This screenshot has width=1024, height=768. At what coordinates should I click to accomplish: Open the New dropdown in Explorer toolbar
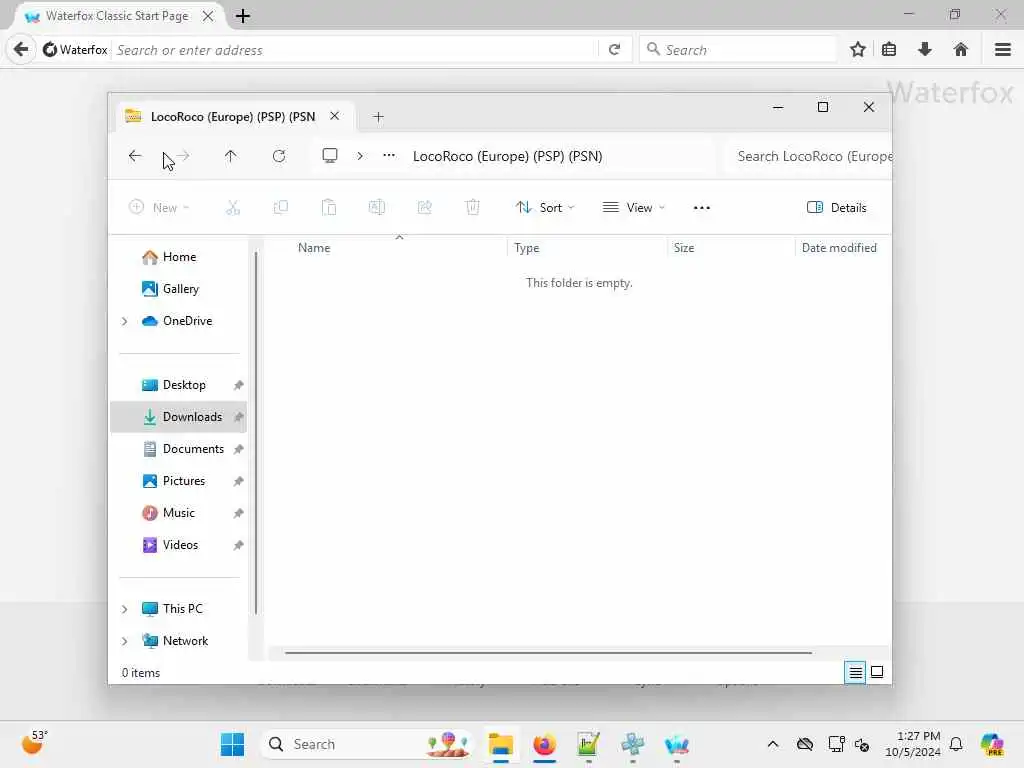coord(159,208)
